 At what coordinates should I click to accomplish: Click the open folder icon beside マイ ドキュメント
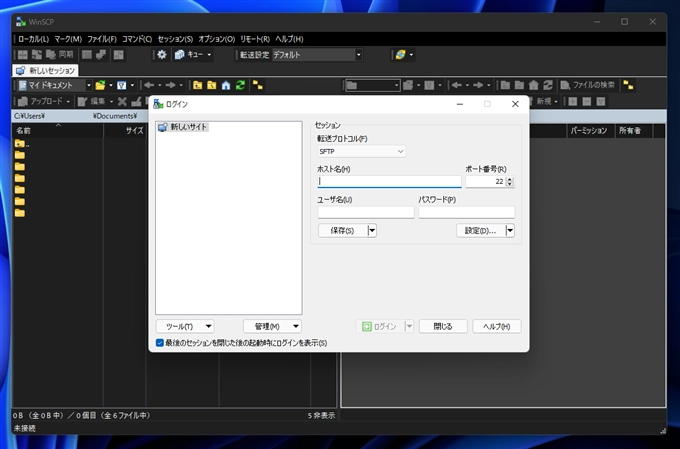100,86
